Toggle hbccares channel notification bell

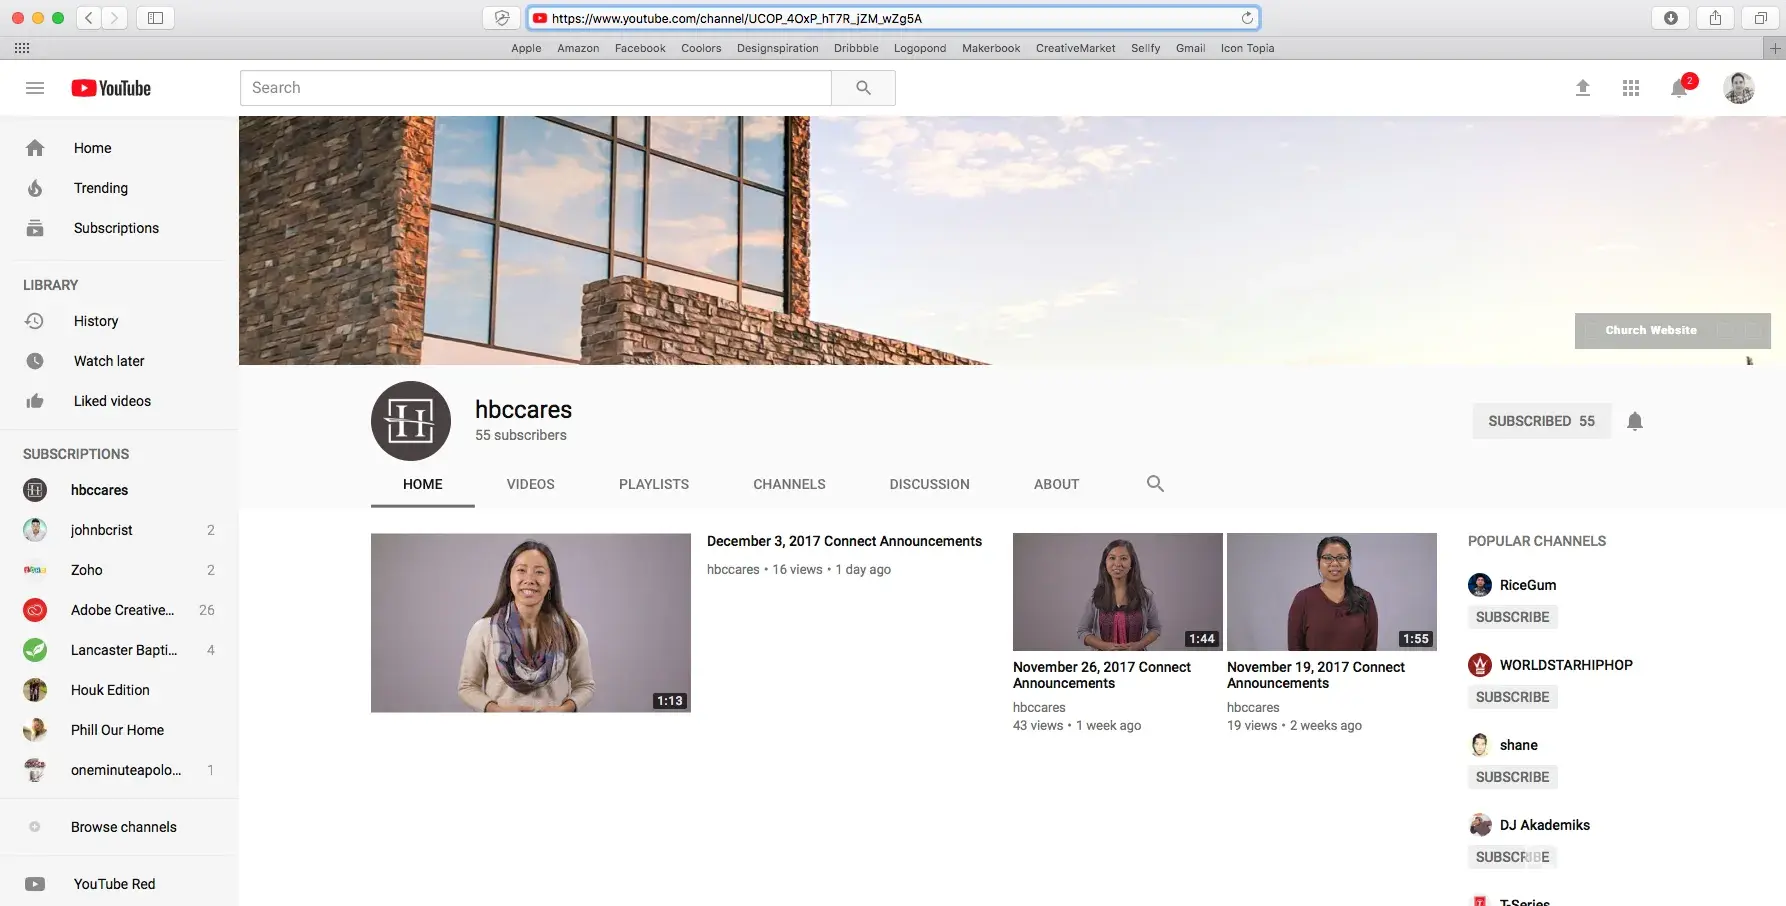[1634, 421]
